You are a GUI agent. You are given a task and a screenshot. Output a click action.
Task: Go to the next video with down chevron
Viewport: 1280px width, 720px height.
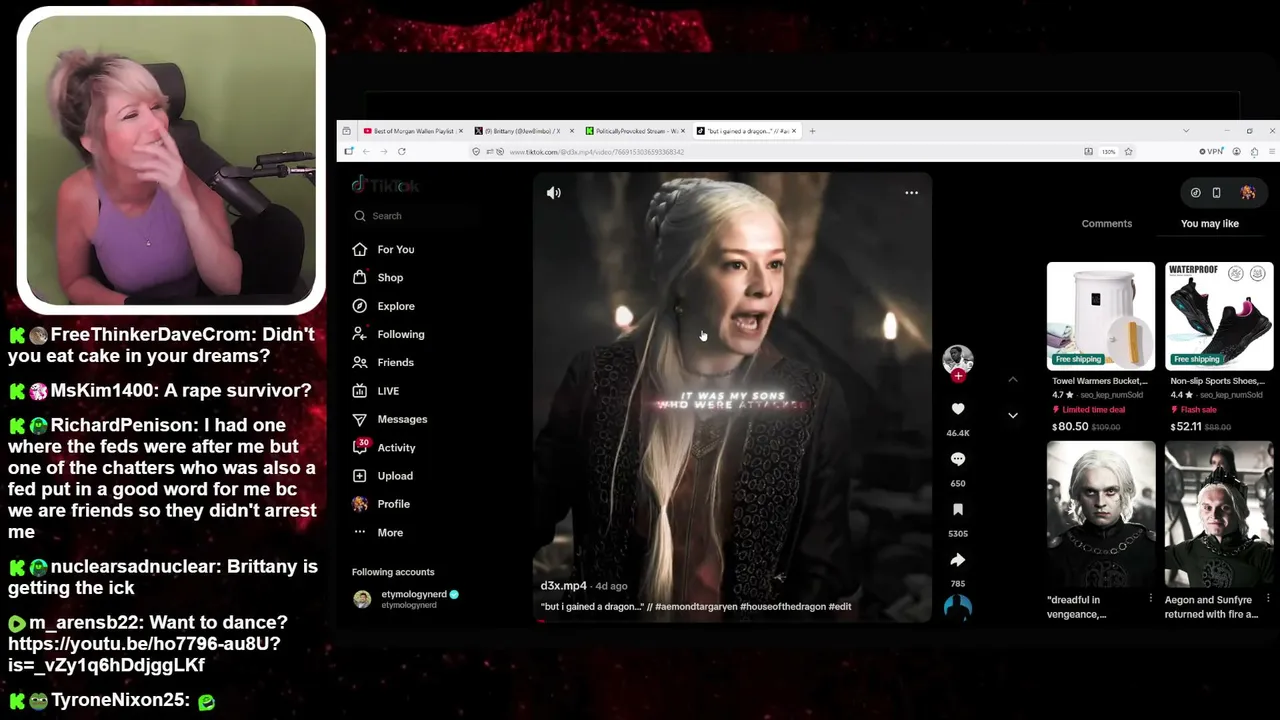tap(1013, 415)
